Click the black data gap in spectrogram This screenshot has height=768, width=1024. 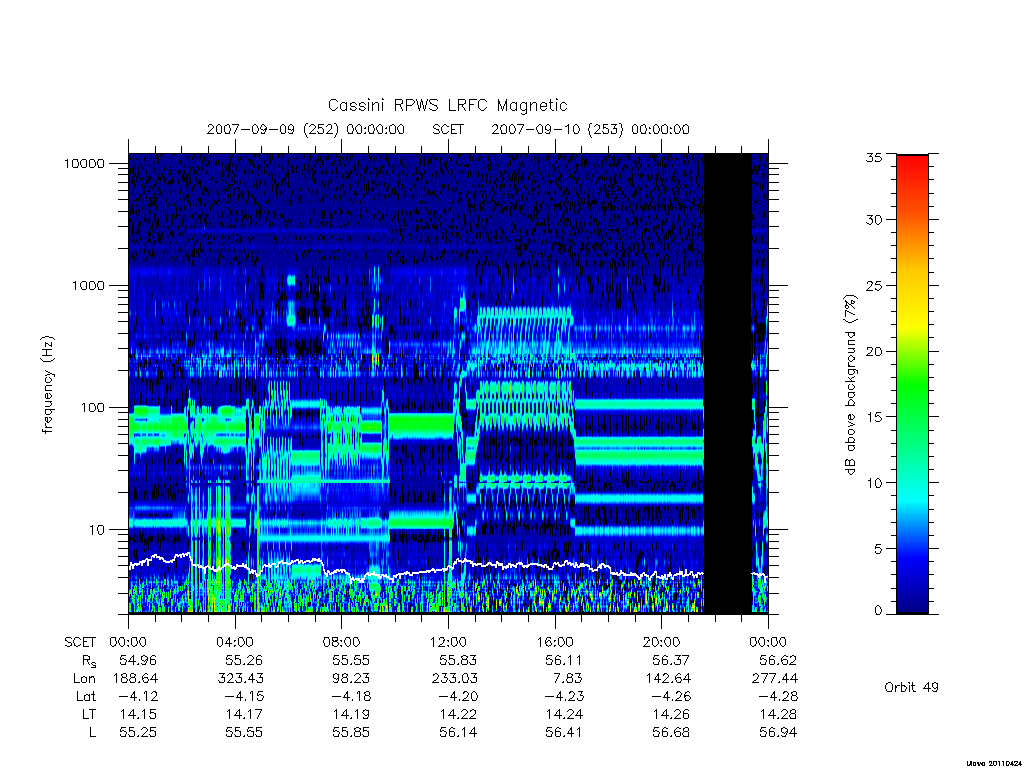pos(728,383)
